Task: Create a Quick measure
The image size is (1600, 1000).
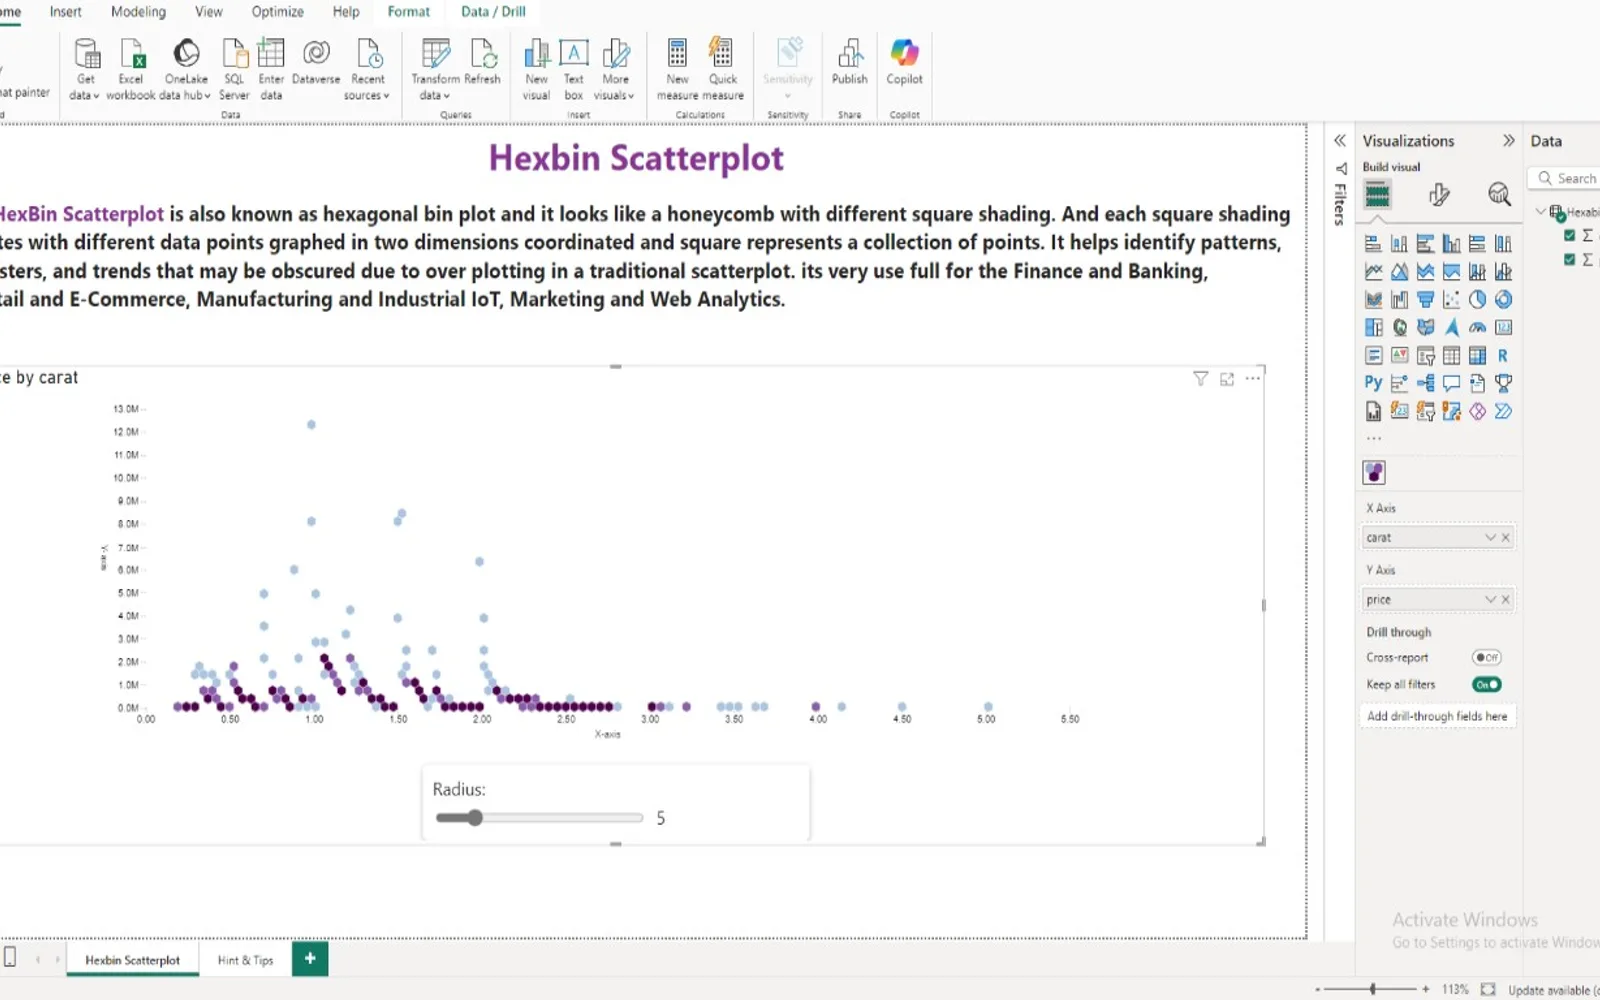Action: coord(722,68)
